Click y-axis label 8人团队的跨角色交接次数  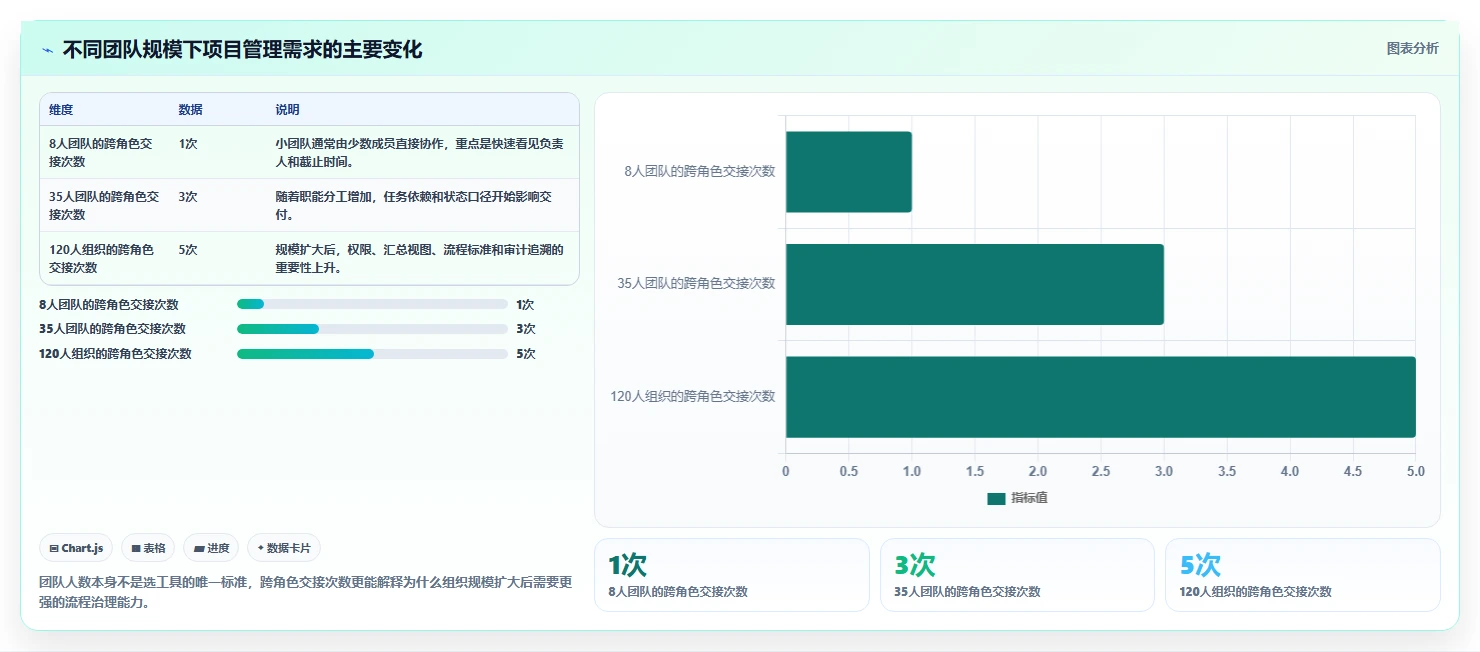[x=699, y=171]
